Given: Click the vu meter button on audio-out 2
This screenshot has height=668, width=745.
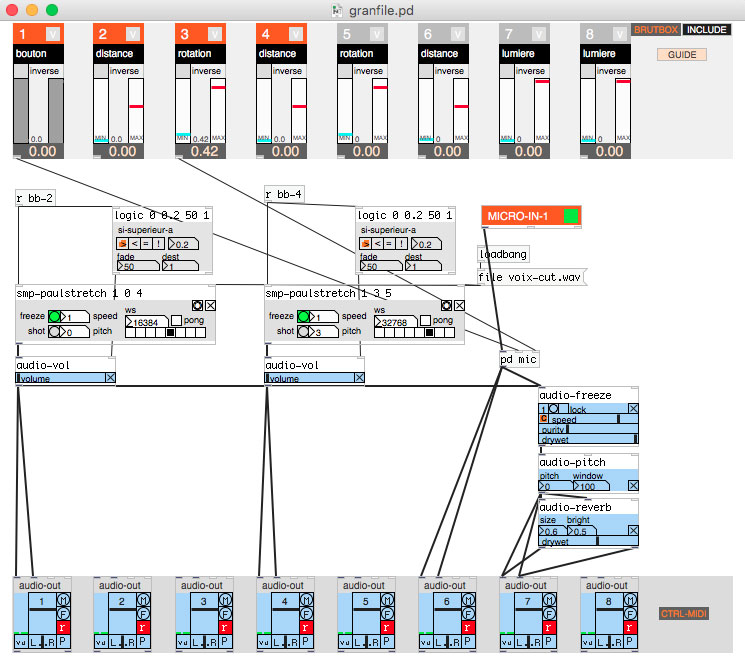Looking at the screenshot, I should tap(101, 642).
